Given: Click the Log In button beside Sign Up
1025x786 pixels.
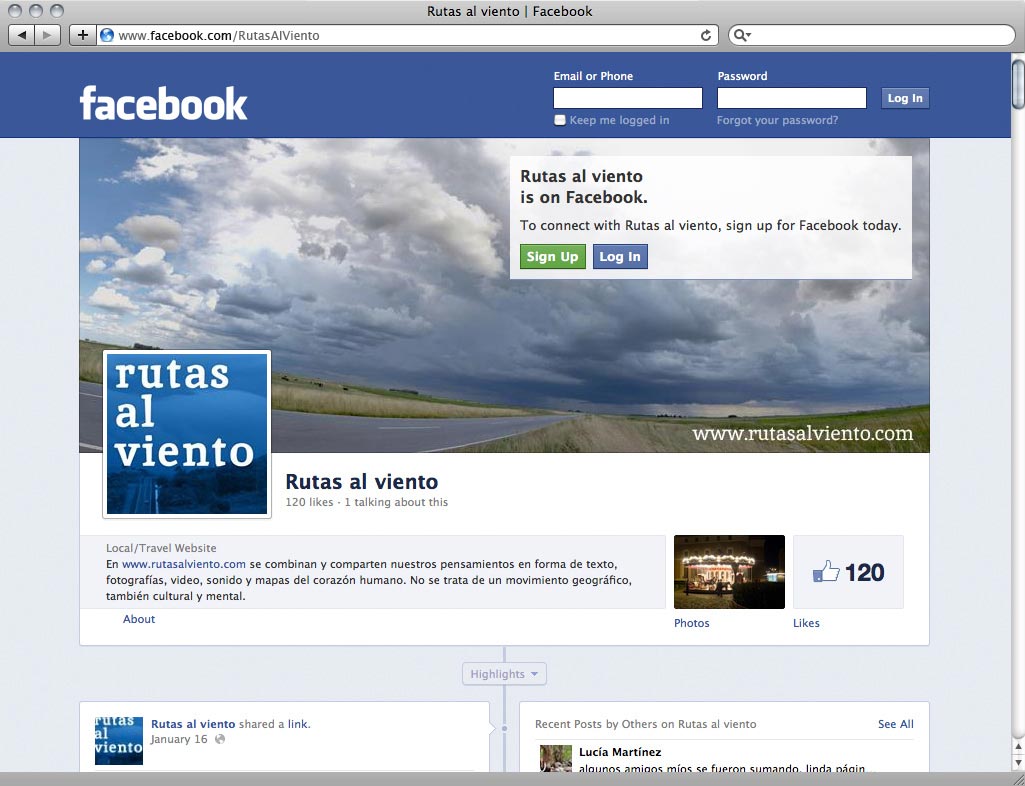Looking at the screenshot, I should pyautogui.click(x=620, y=256).
